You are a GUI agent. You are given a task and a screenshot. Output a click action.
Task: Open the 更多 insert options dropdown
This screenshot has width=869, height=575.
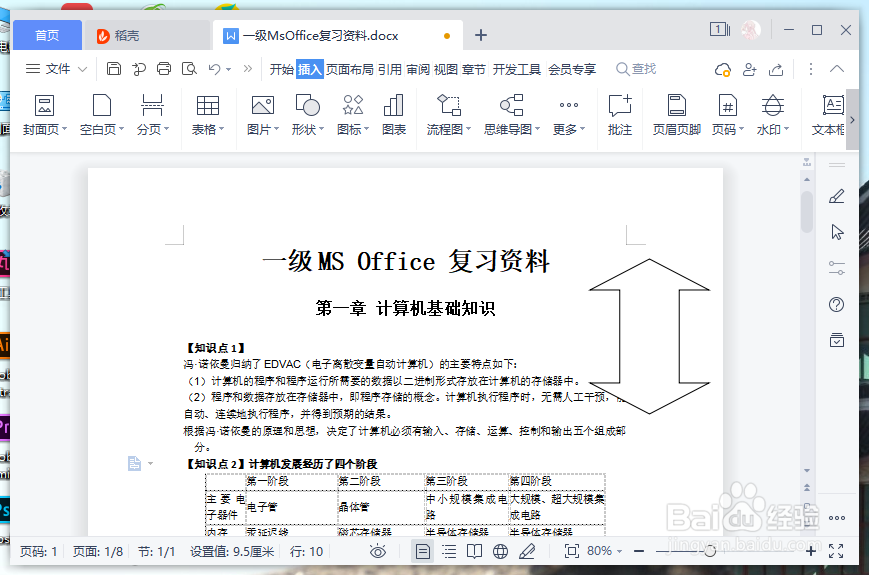[569, 115]
